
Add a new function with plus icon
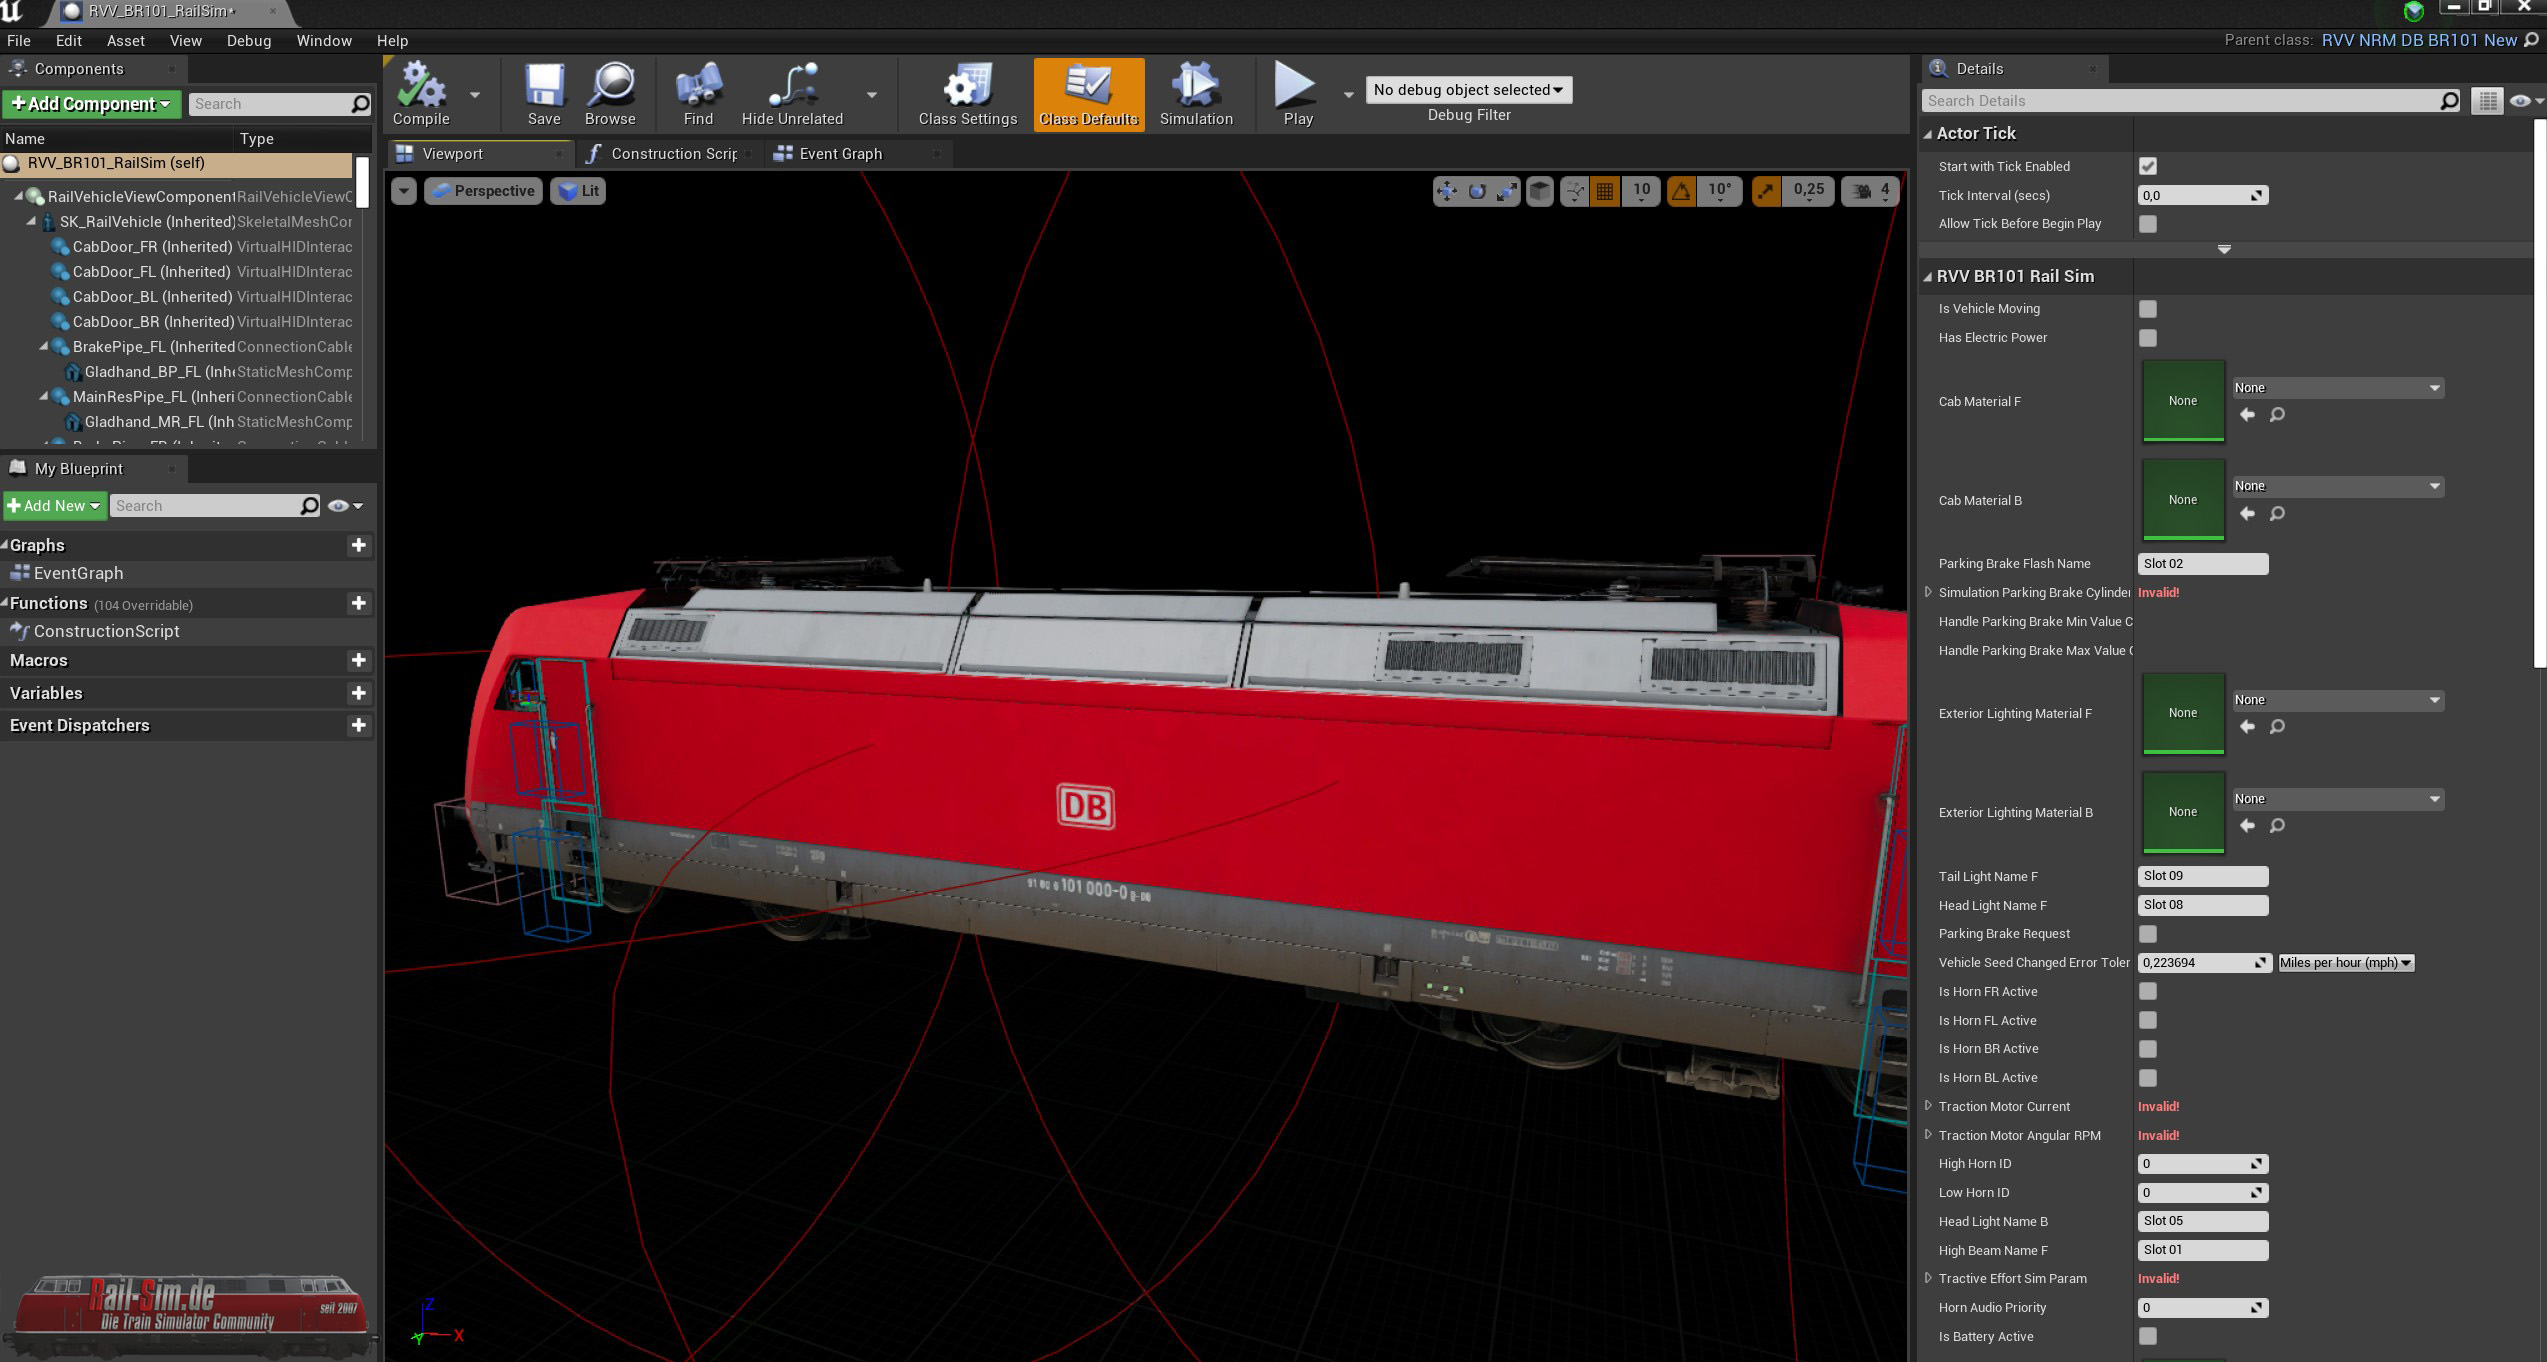(x=359, y=603)
